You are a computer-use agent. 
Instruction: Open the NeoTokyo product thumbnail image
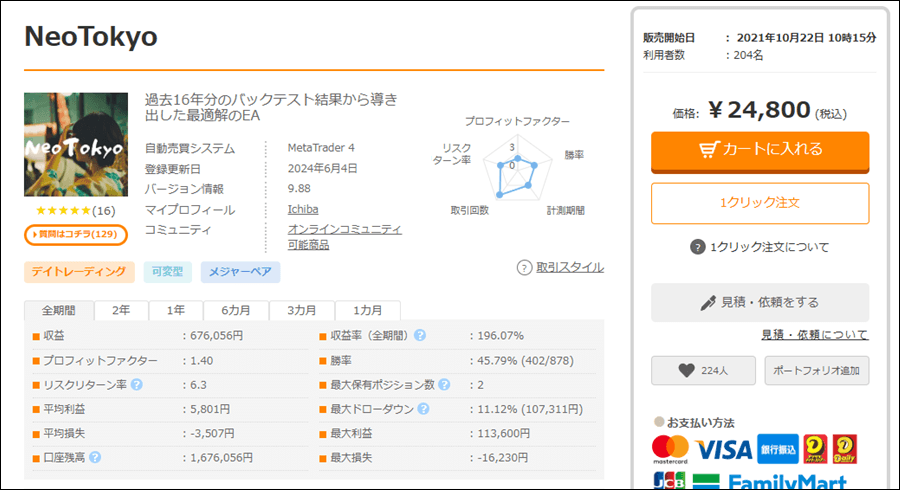pyautogui.click(x=76, y=145)
